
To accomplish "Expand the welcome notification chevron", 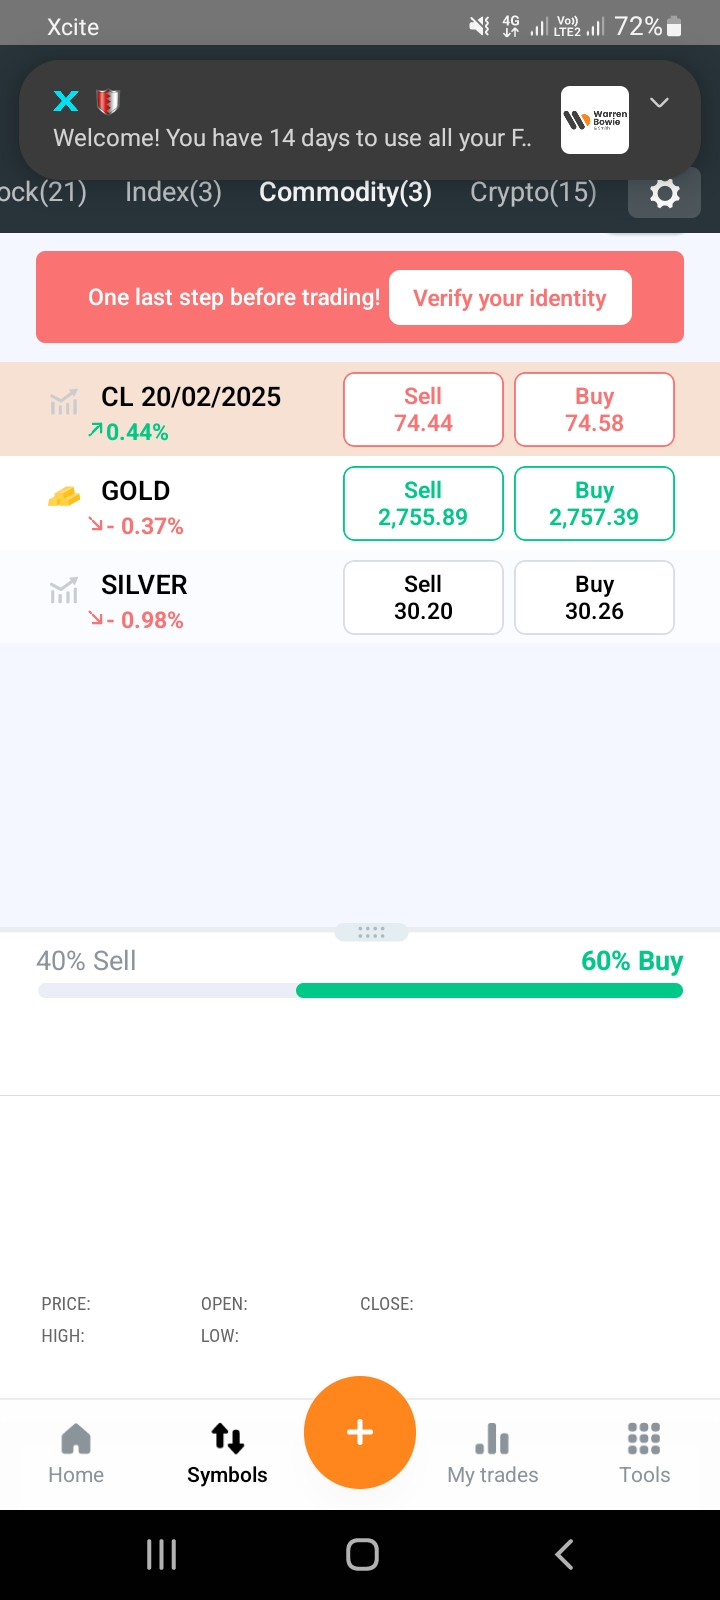I will coord(659,103).
